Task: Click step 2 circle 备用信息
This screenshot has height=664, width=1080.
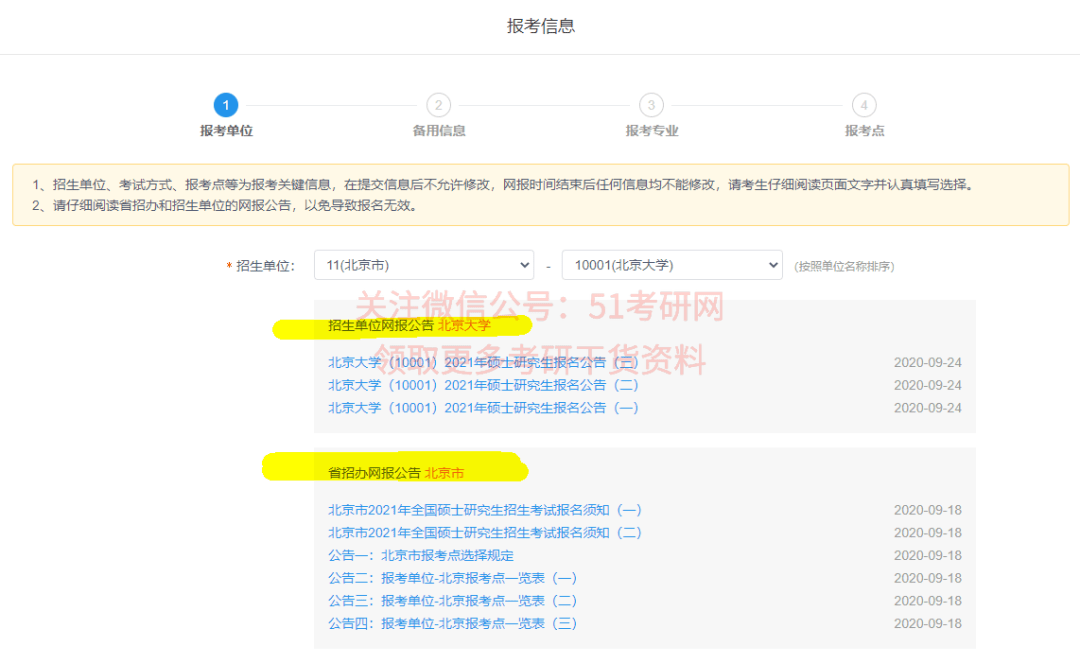Action: click(x=439, y=105)
